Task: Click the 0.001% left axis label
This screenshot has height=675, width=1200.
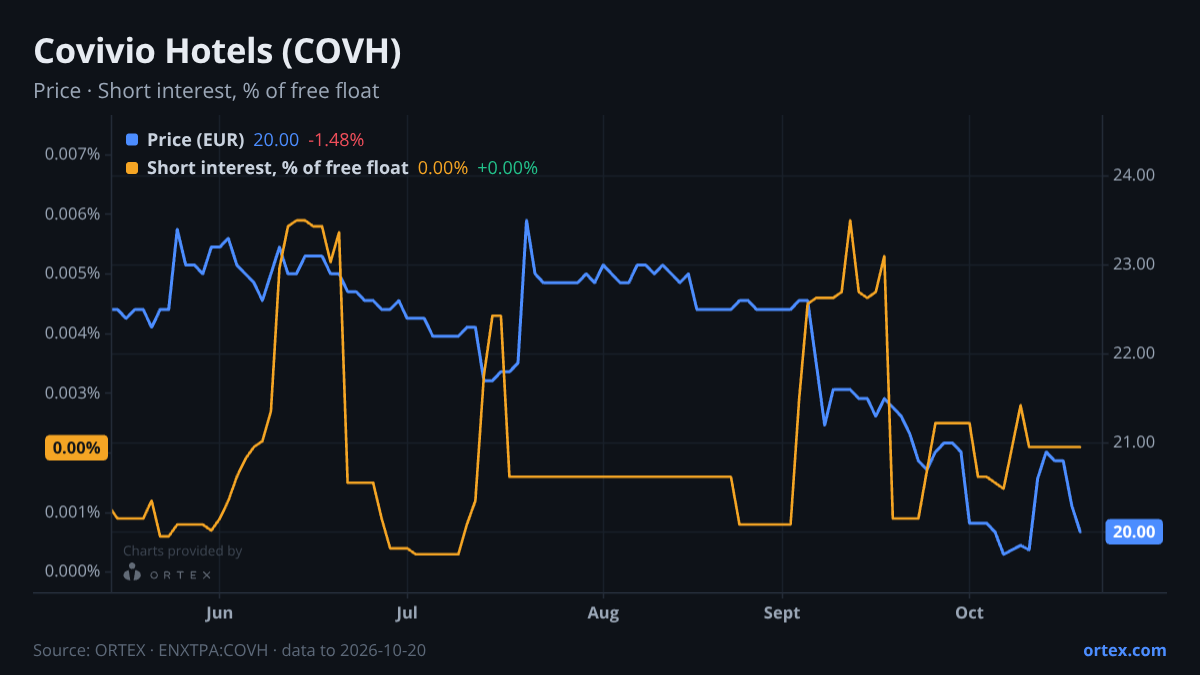Action: pyautogui.click(x=72, y=512)
